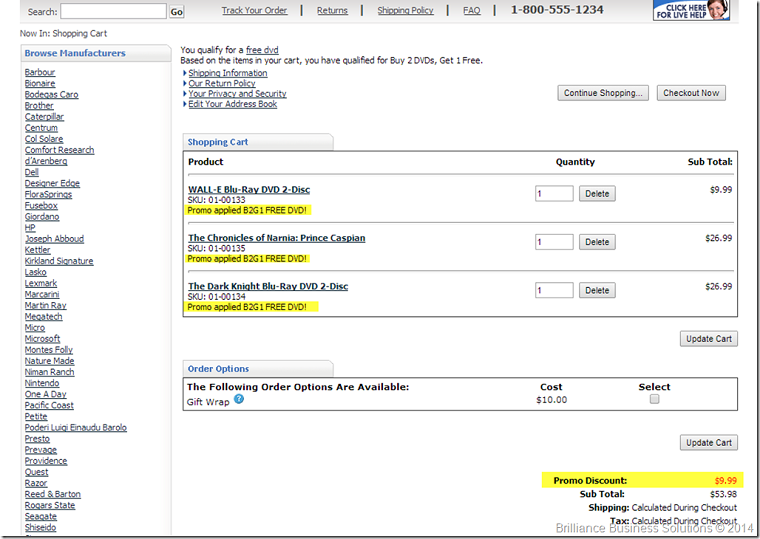Open the Brother manufacturer link
This screenshot has height=539, width=760.
39,106
